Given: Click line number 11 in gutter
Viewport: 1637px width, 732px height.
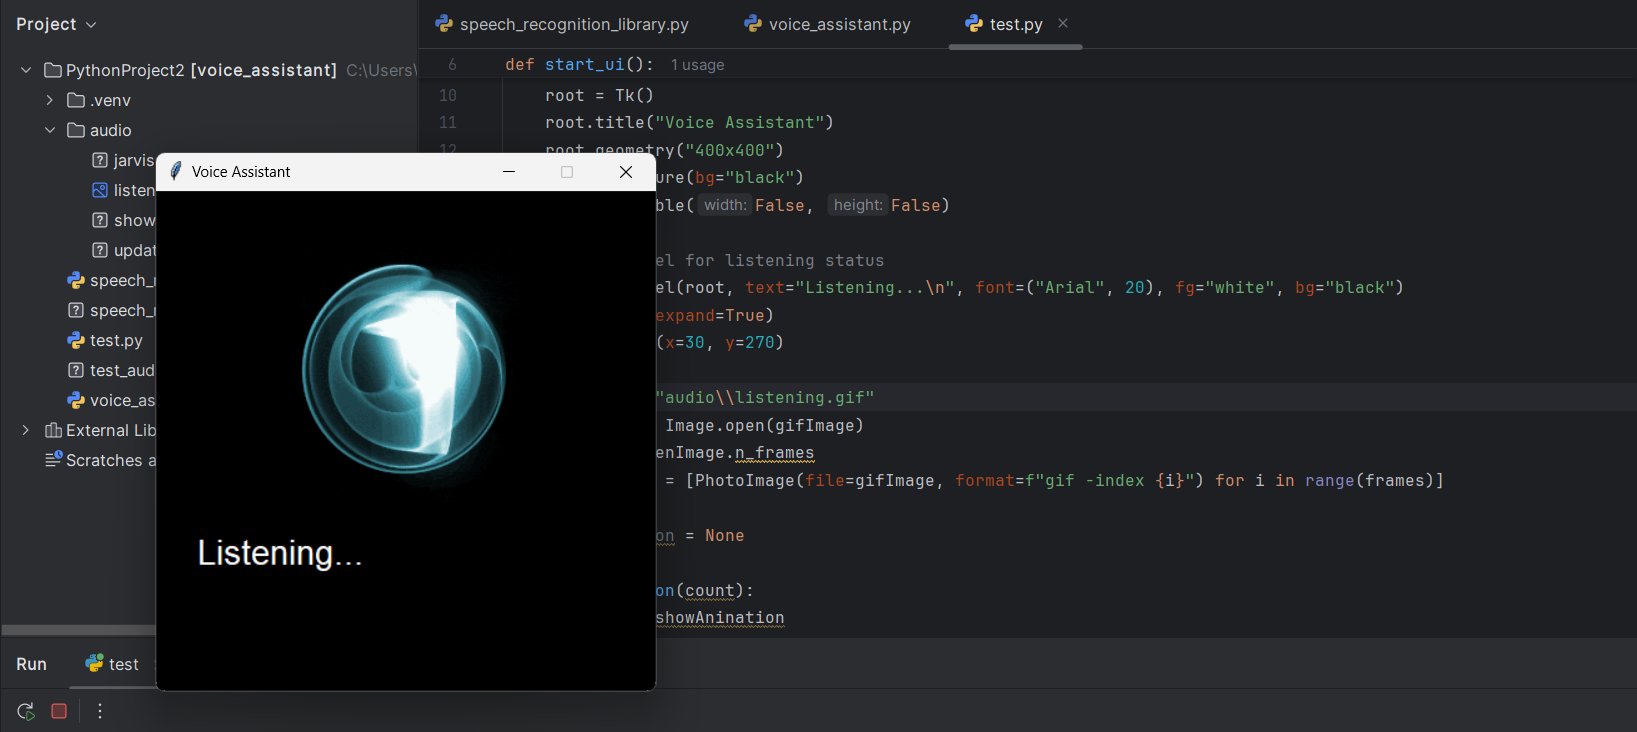Looking at the screenshot, I should point(448,122).
